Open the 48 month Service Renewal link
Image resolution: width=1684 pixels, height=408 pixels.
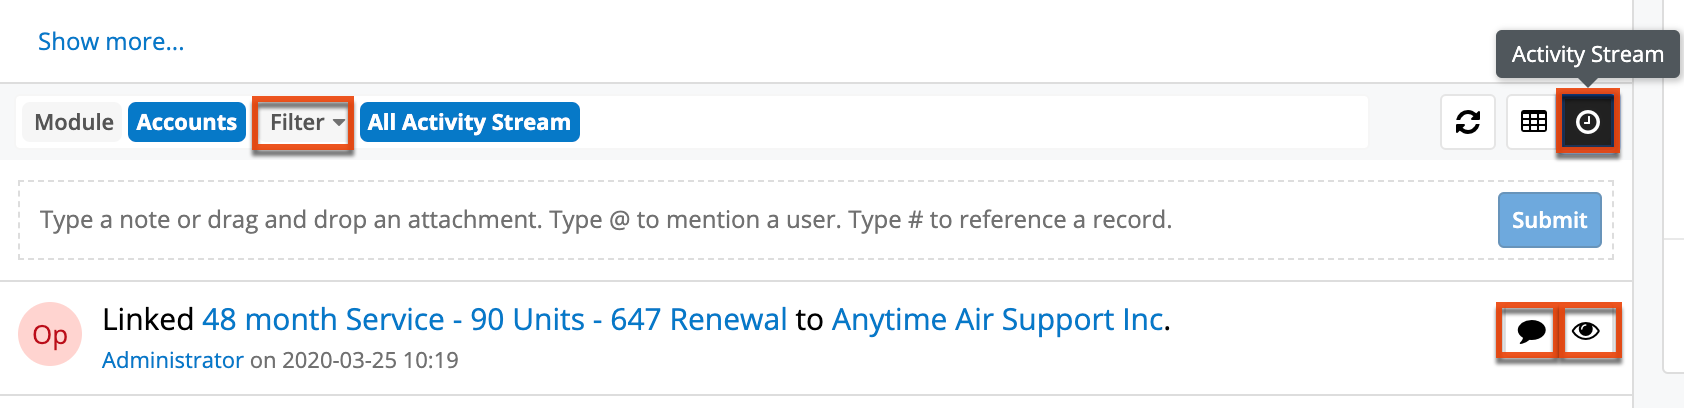point(494,319)
